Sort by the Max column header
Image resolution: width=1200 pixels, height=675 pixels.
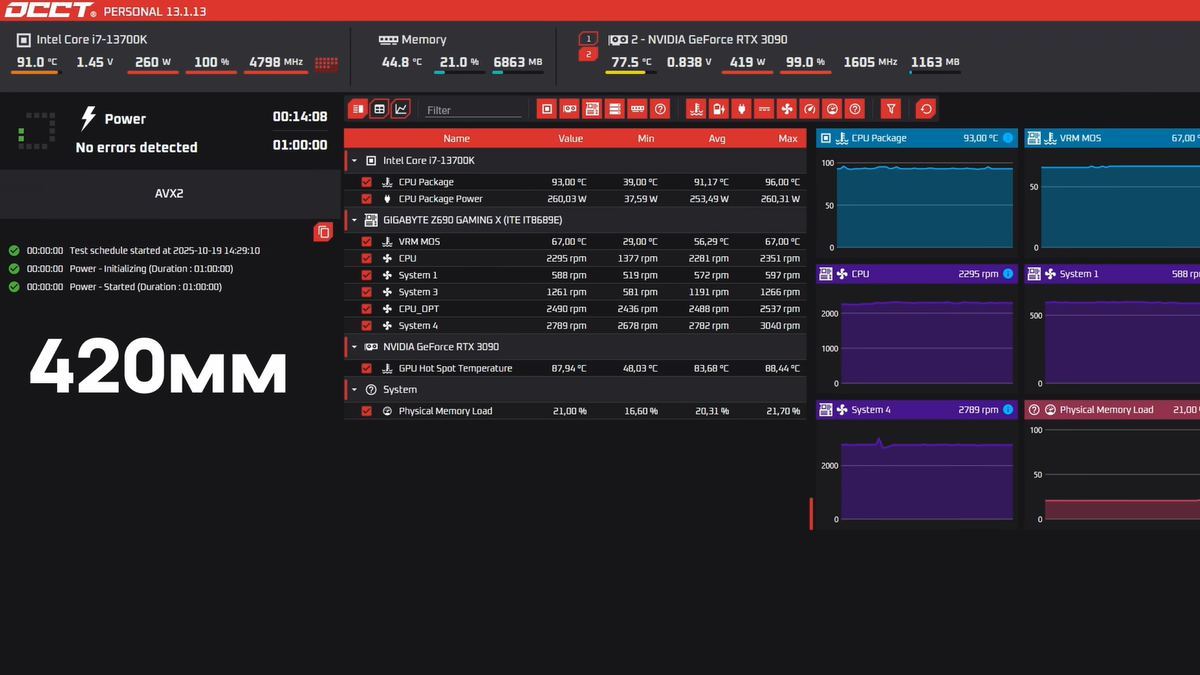(x=788, y=139)
